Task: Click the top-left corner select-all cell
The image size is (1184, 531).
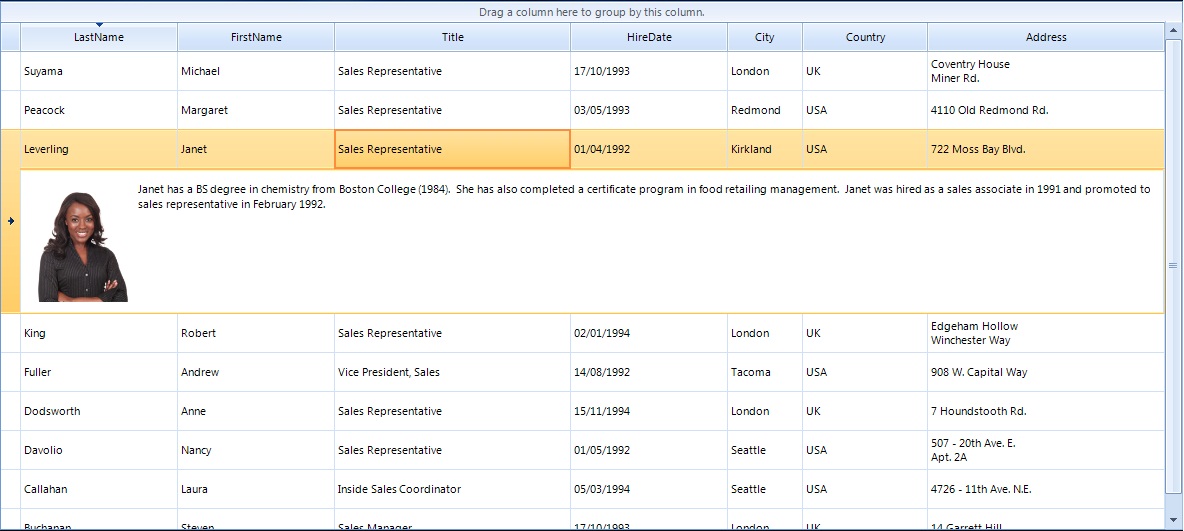Action: coord(10,38)
